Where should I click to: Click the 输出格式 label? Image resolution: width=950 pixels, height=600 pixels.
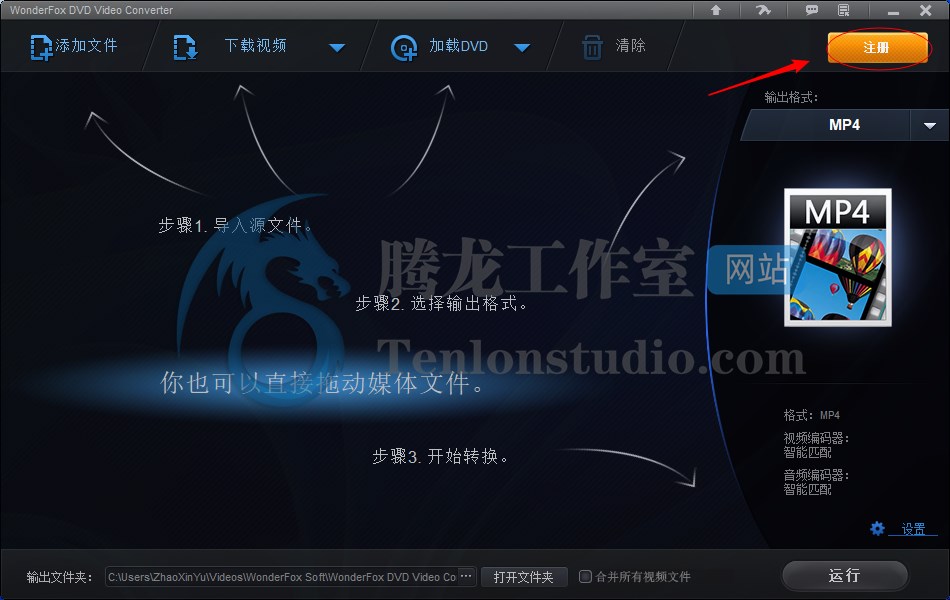click(x=791, y=98)
